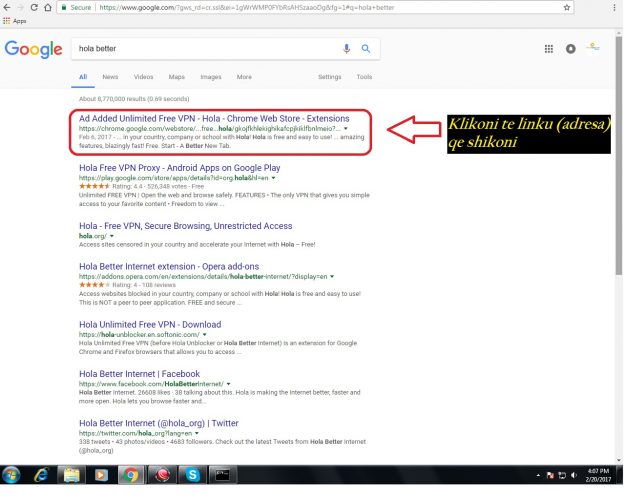Open the Windows Start menu
The image size is (625, 500).
[x=11, y=475]
